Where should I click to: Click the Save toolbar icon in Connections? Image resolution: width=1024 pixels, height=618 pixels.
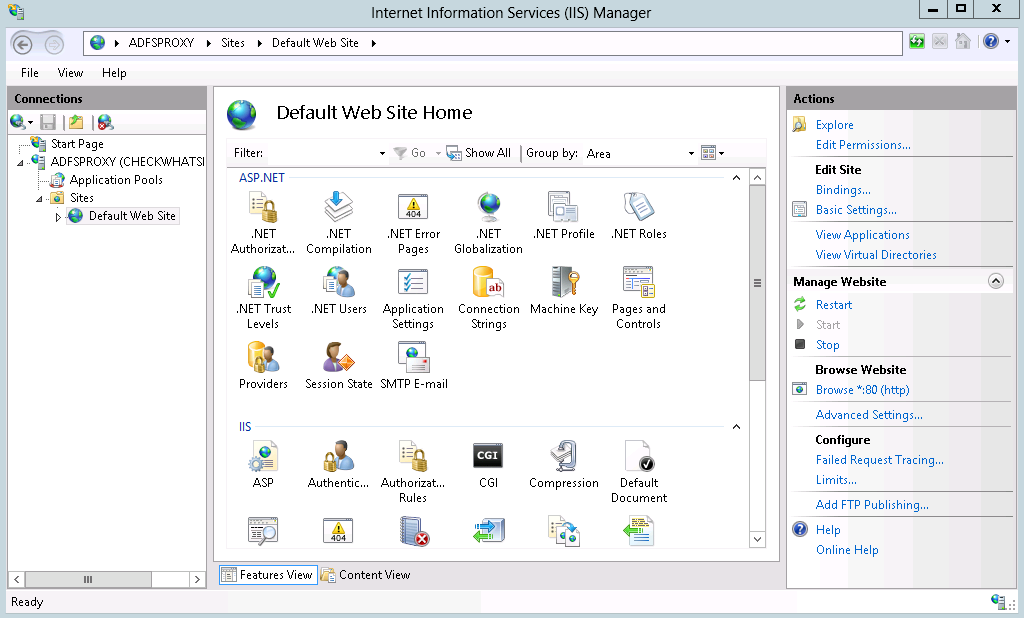pyautogui.click(x=48, y=122)
